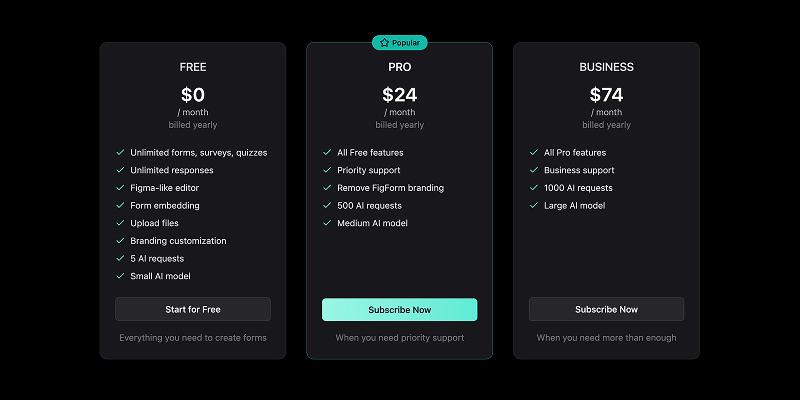800x400 pixels.
Task: Select the Popular badge label
Action: pyautogui.click(x=406, y=43)
